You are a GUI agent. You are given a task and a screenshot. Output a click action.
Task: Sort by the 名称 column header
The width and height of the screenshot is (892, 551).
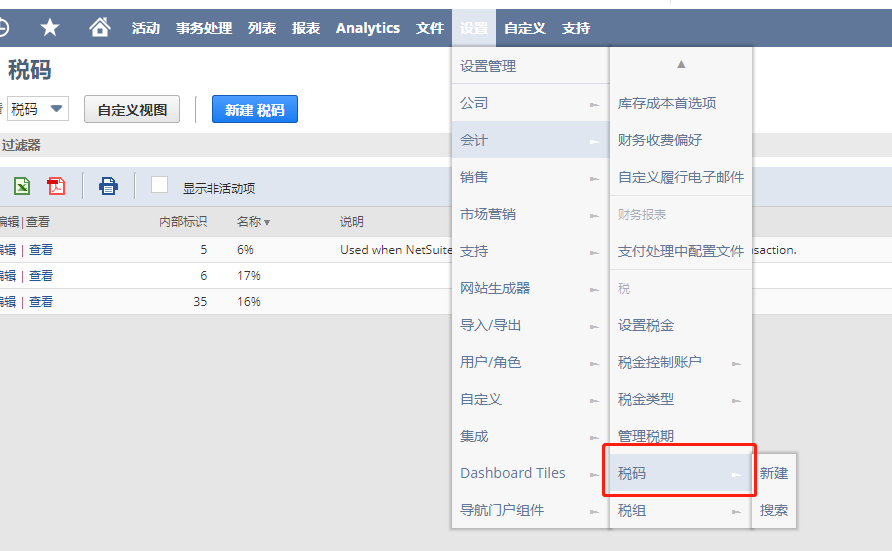tap(249, 222)
